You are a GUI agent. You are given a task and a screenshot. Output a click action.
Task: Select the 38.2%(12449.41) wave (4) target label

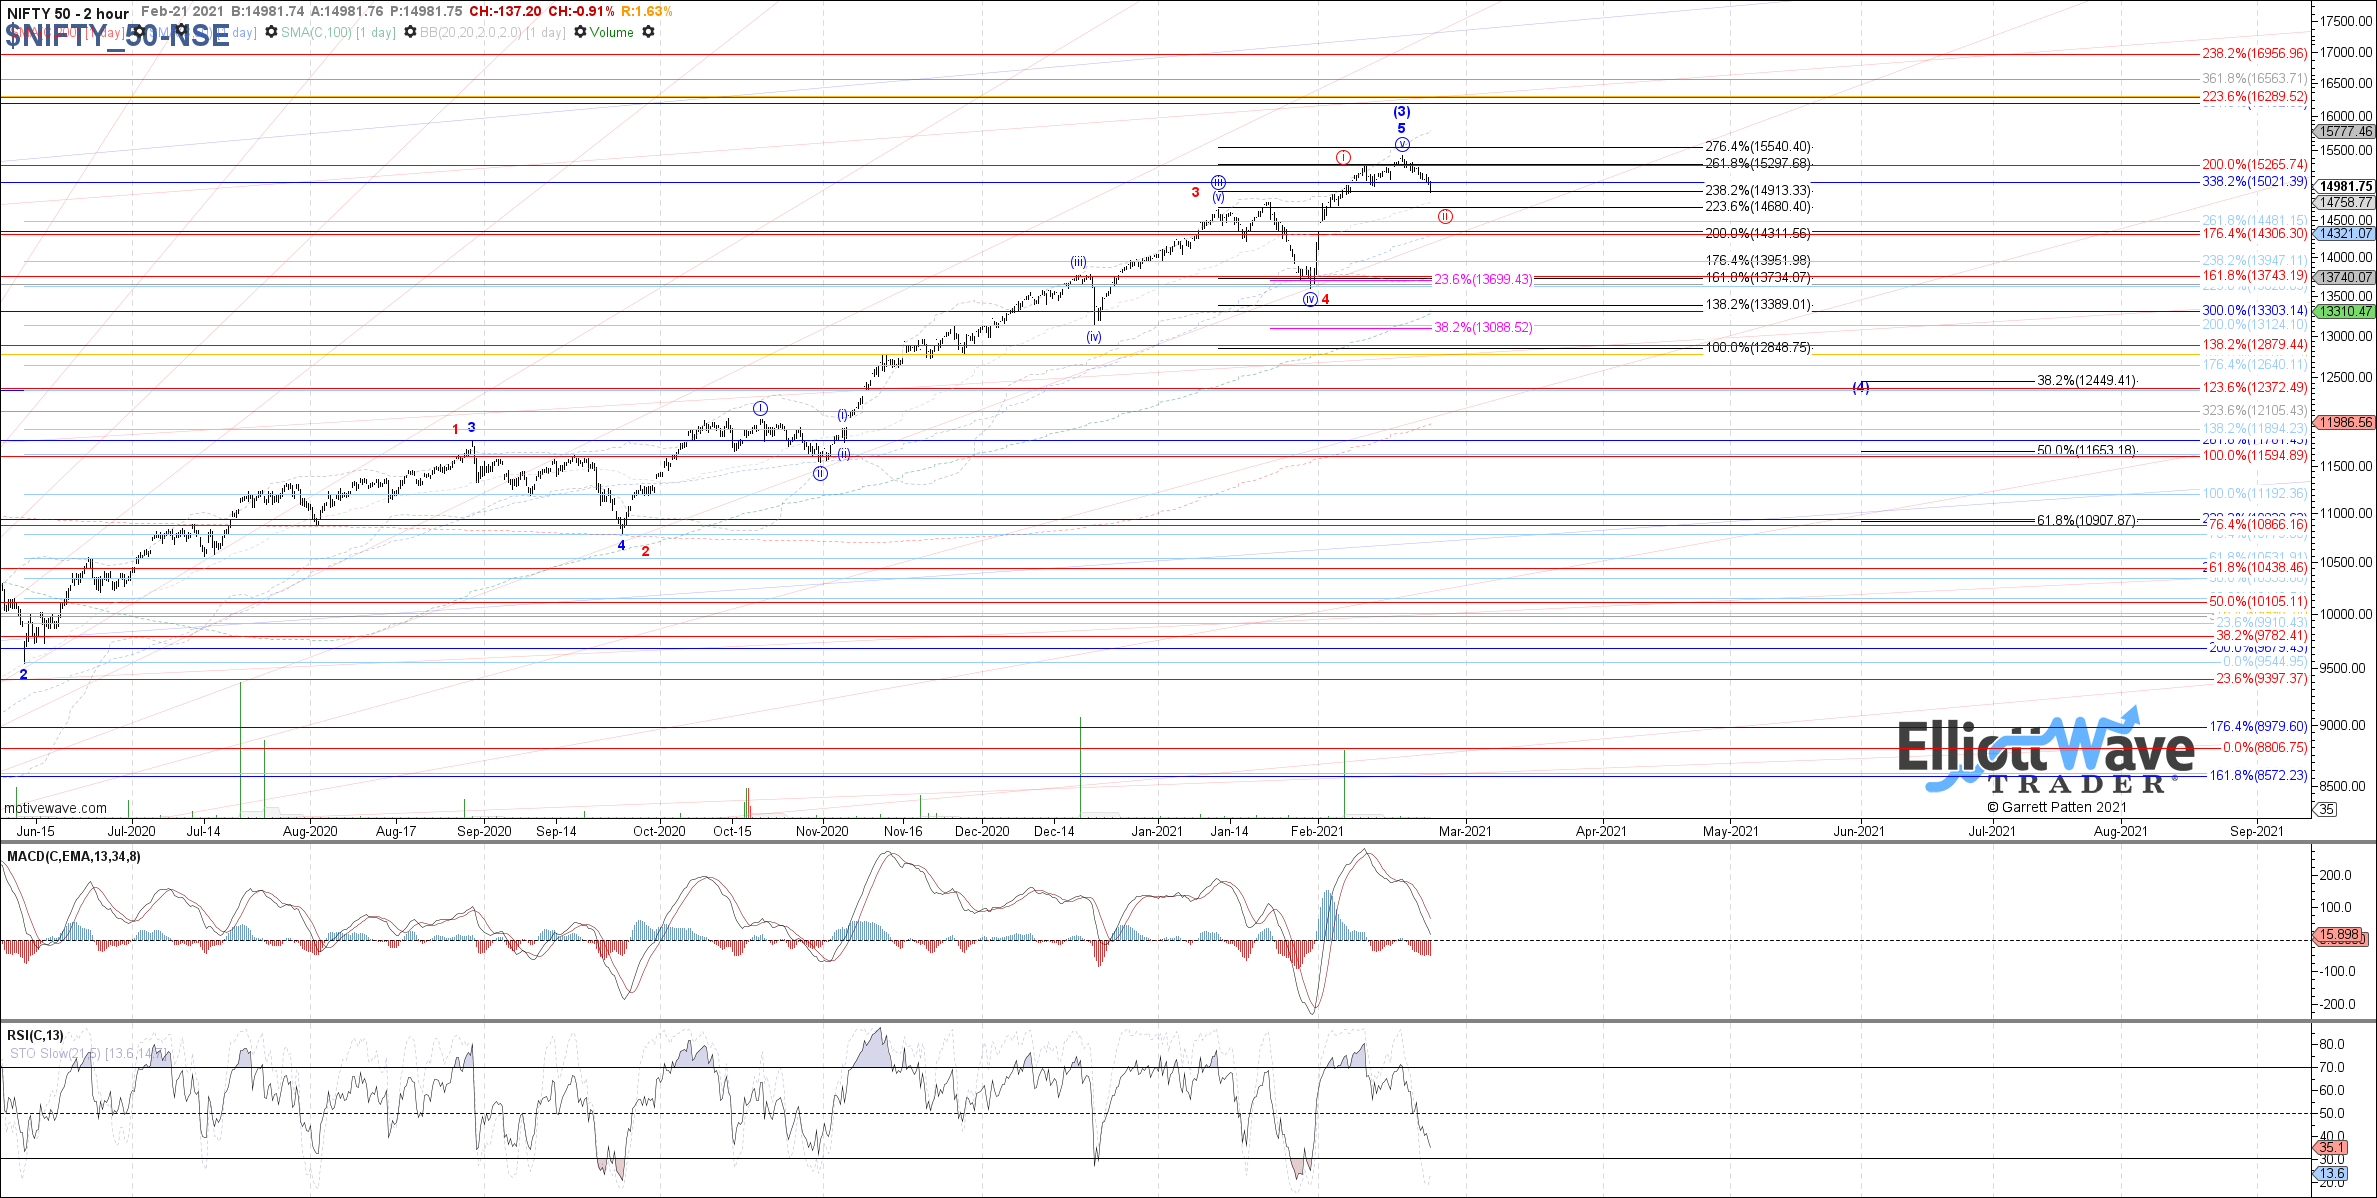[x=2087, y=381]
